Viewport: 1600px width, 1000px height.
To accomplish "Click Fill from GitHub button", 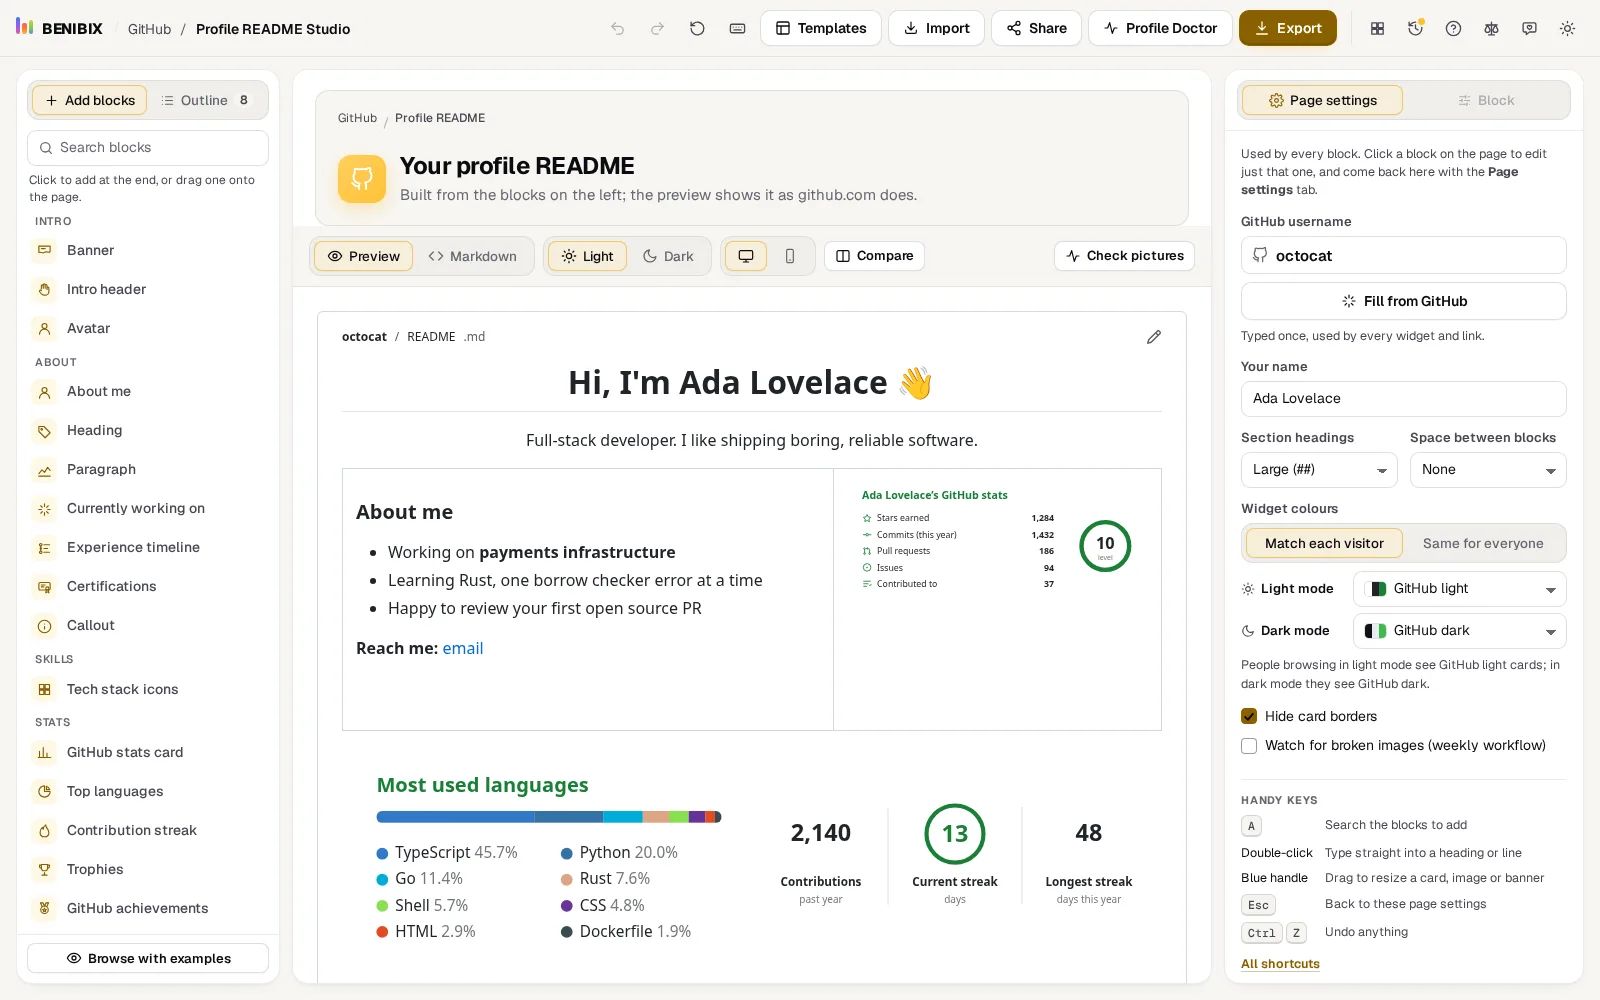I will [1404, 301].
